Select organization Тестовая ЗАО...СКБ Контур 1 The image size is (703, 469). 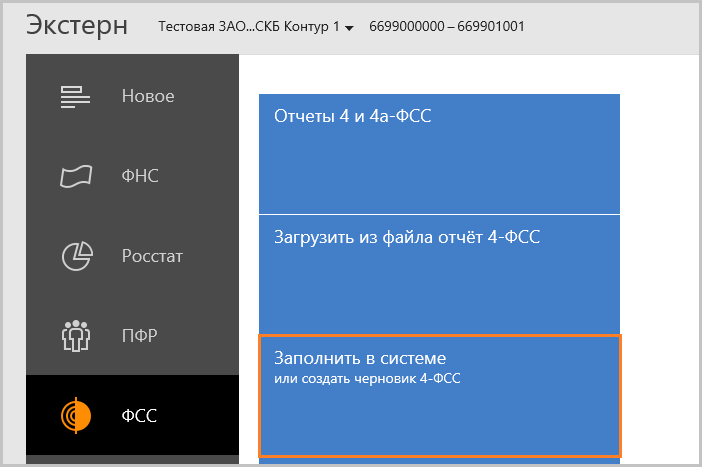(x=249, y=27)
